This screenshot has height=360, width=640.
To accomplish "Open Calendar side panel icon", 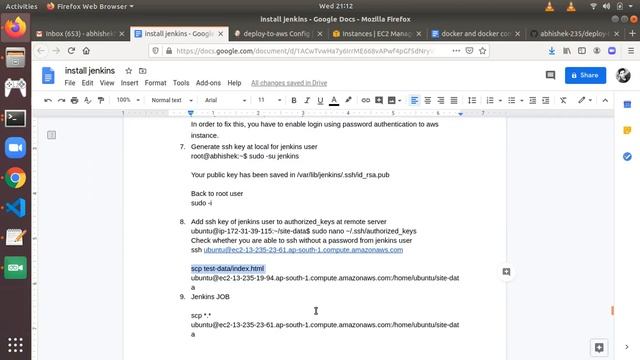I will 627,105.
